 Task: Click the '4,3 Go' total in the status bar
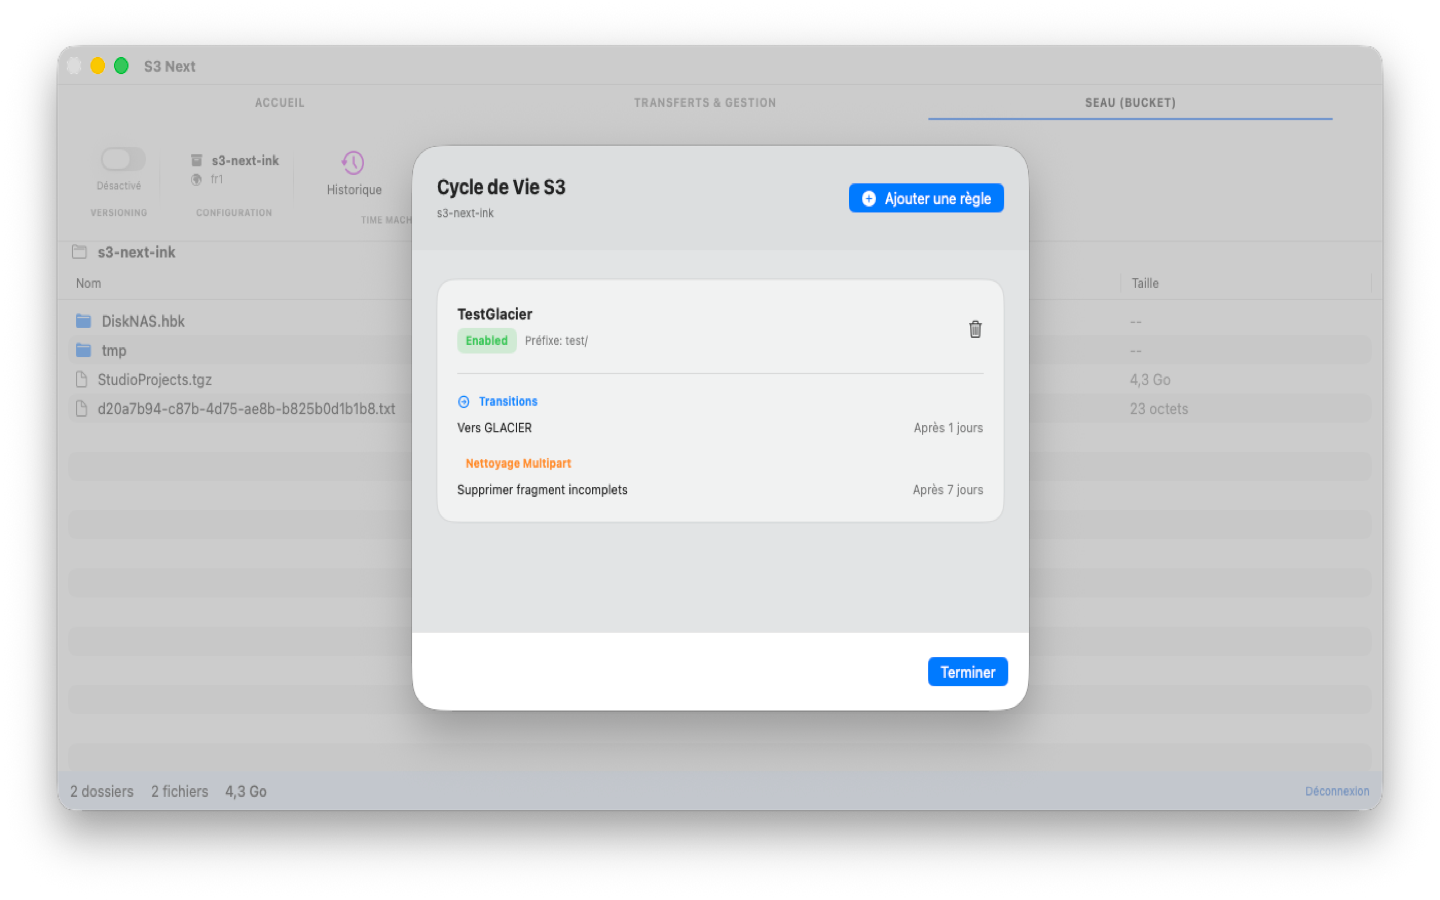point(246,791)
